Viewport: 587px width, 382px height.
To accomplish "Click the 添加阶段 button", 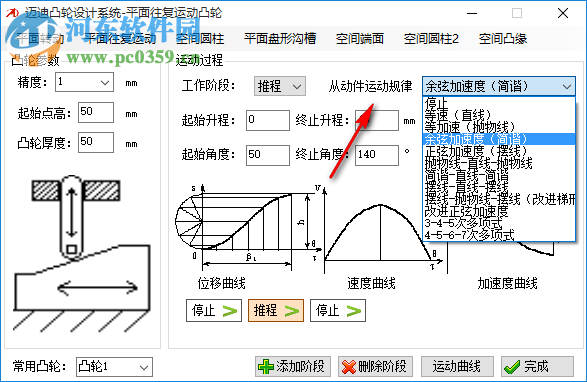I will pos(293,366).
